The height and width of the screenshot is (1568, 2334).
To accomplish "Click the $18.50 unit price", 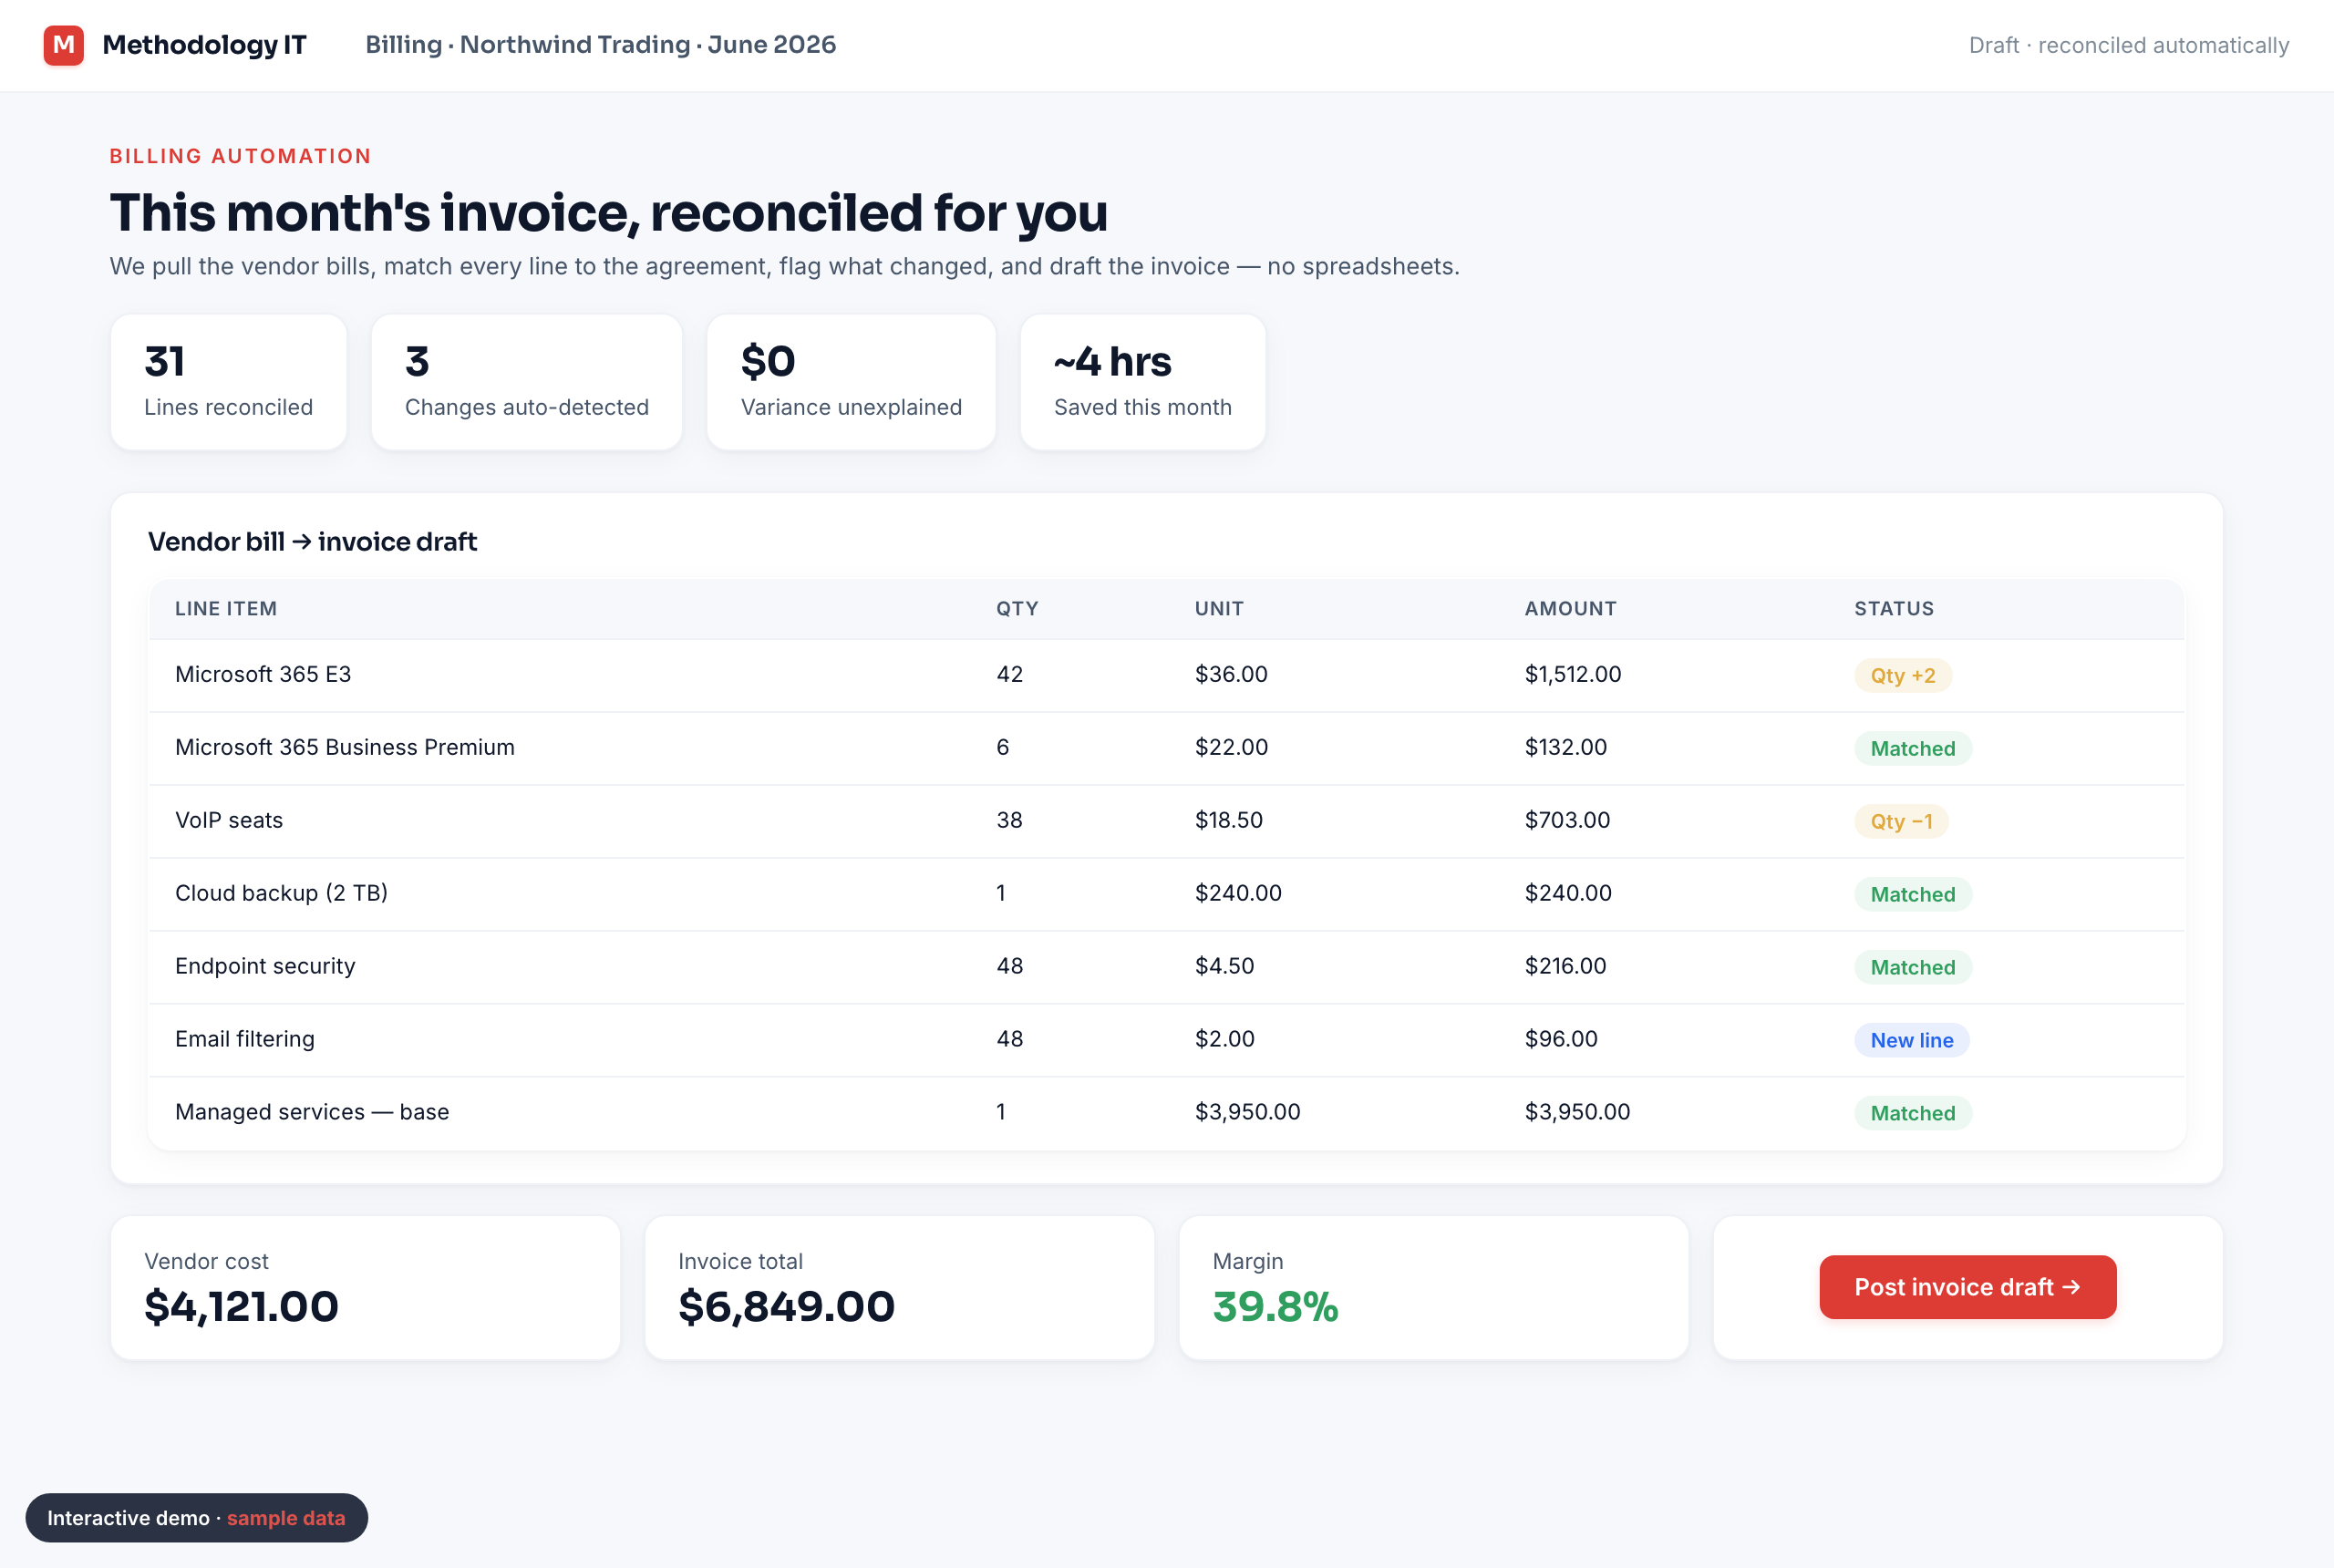I will pos(1229,821).
